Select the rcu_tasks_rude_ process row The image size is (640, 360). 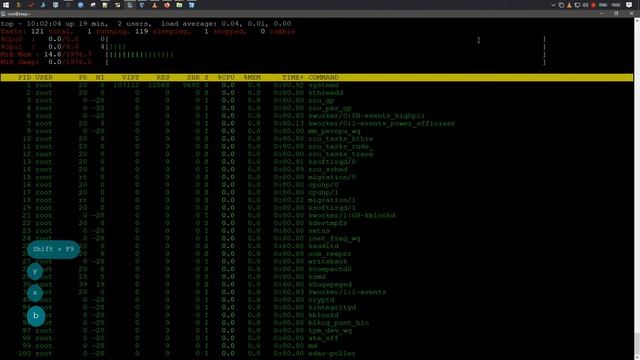317,147
